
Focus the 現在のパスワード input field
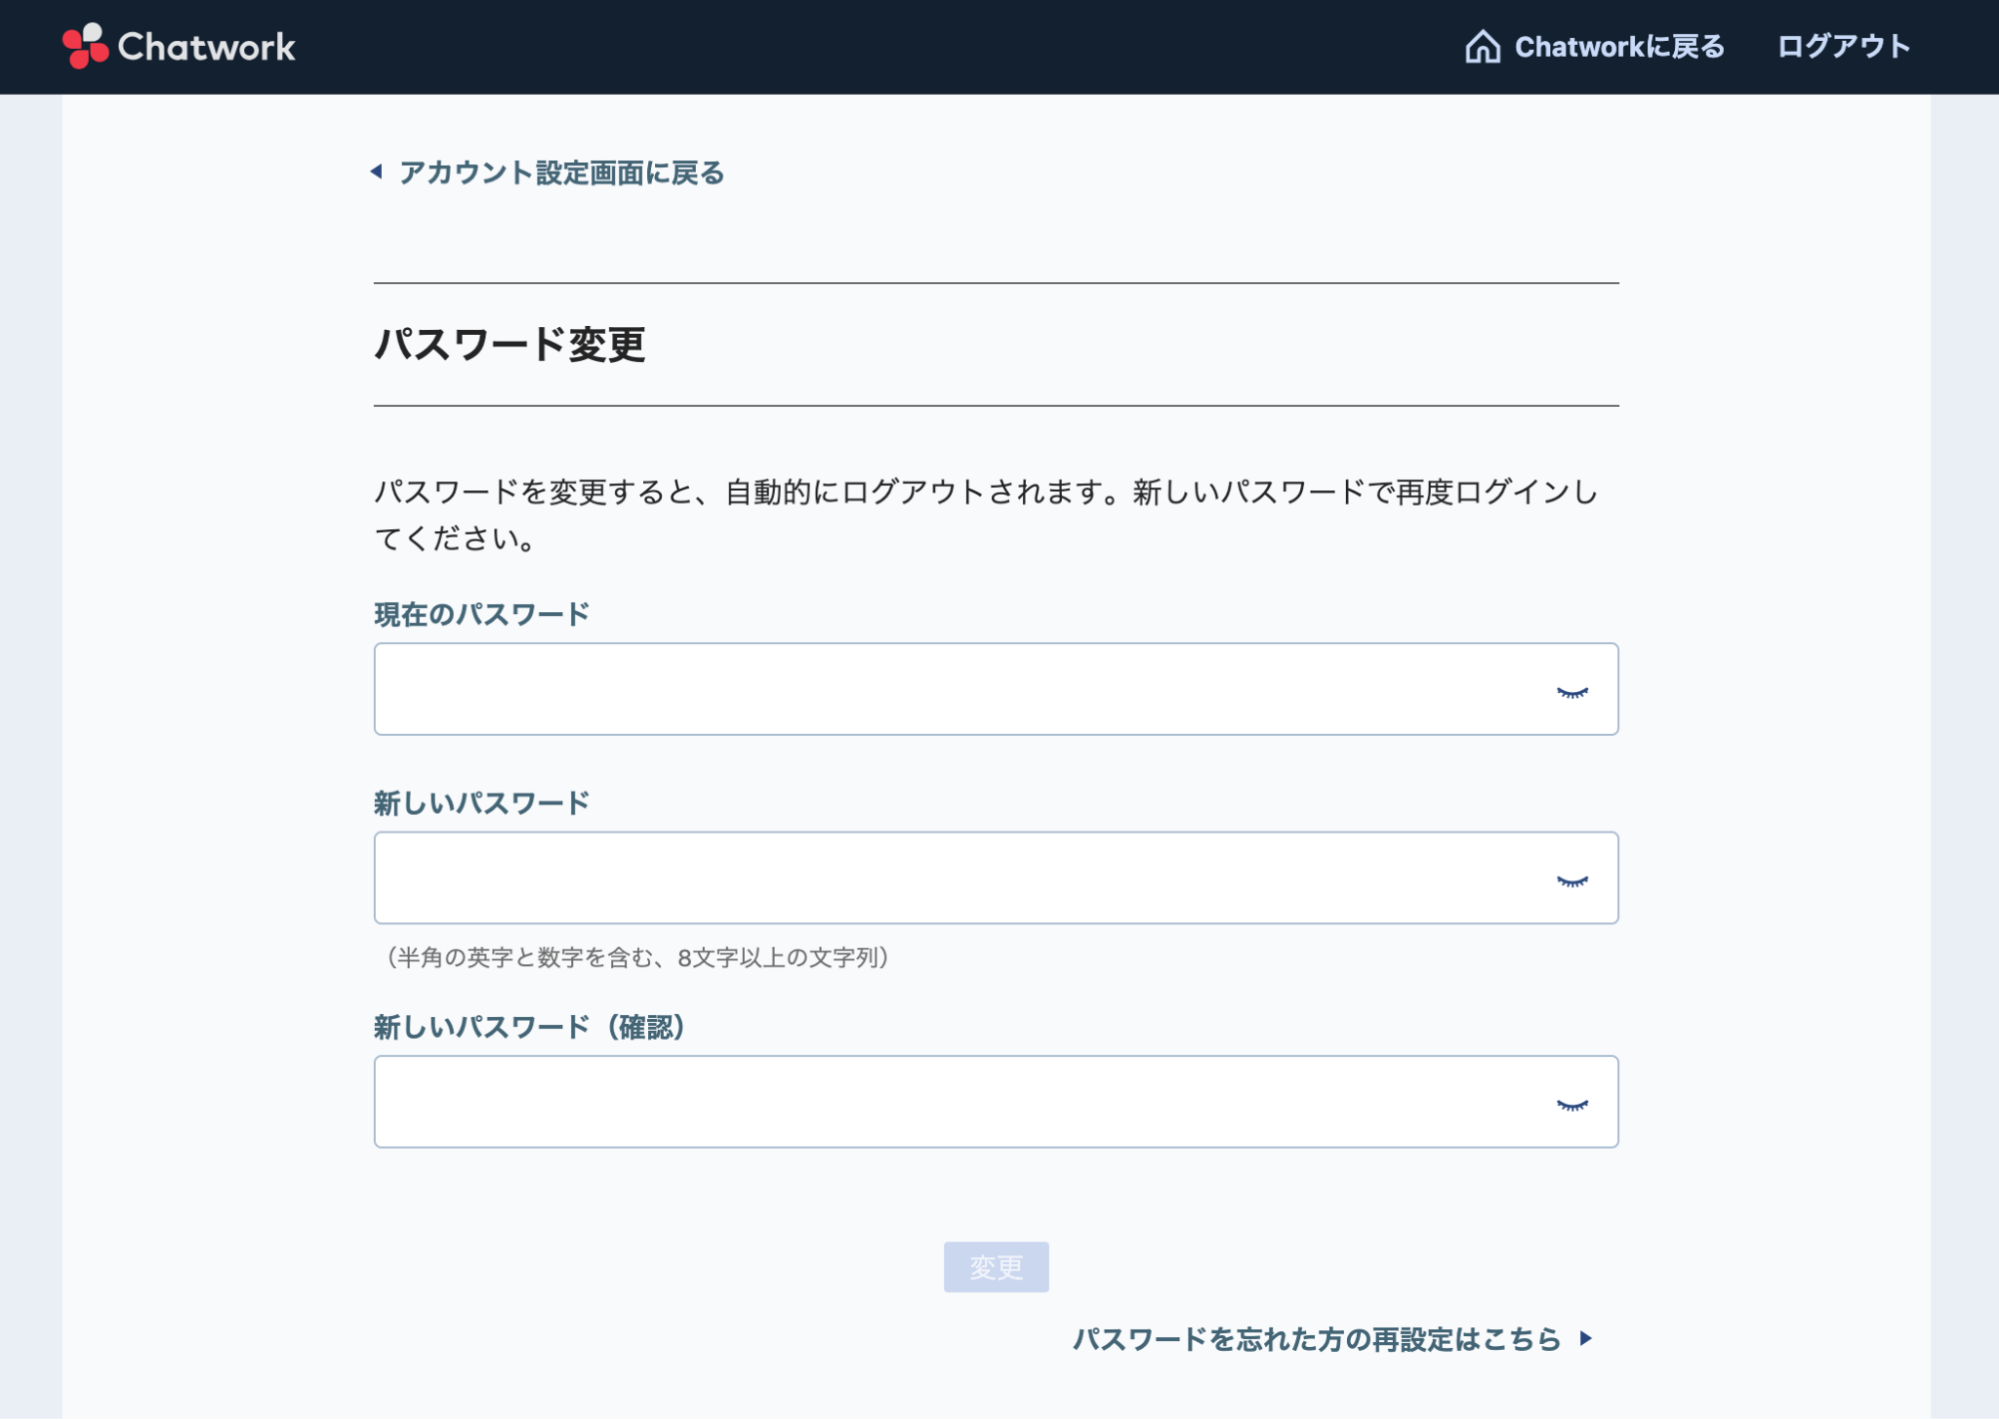tap(900, 690)
